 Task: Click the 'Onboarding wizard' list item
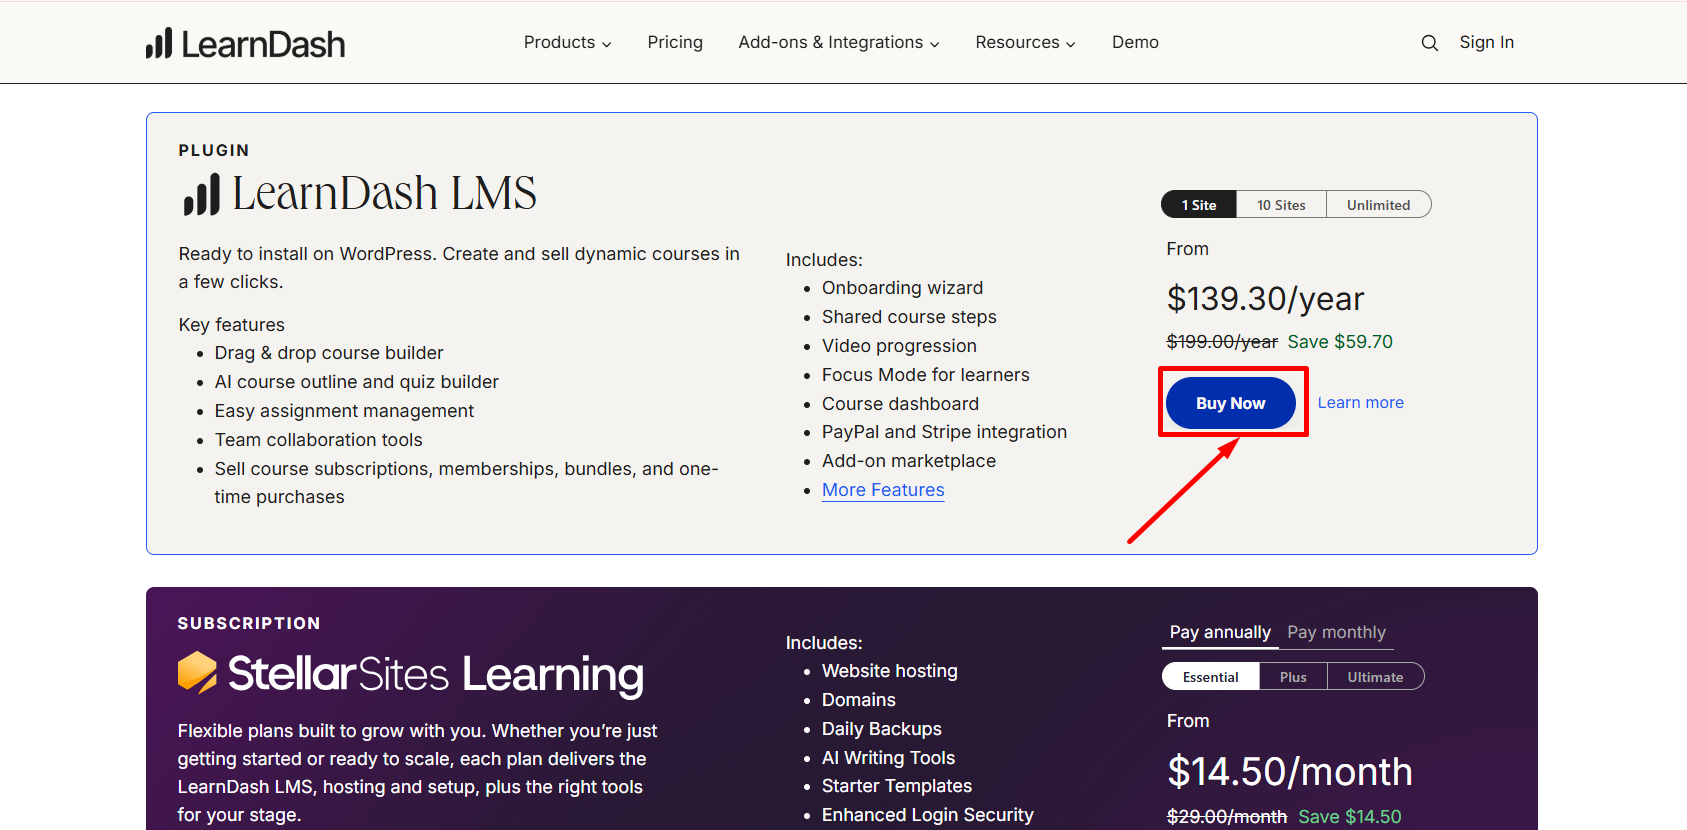point(902,288)
